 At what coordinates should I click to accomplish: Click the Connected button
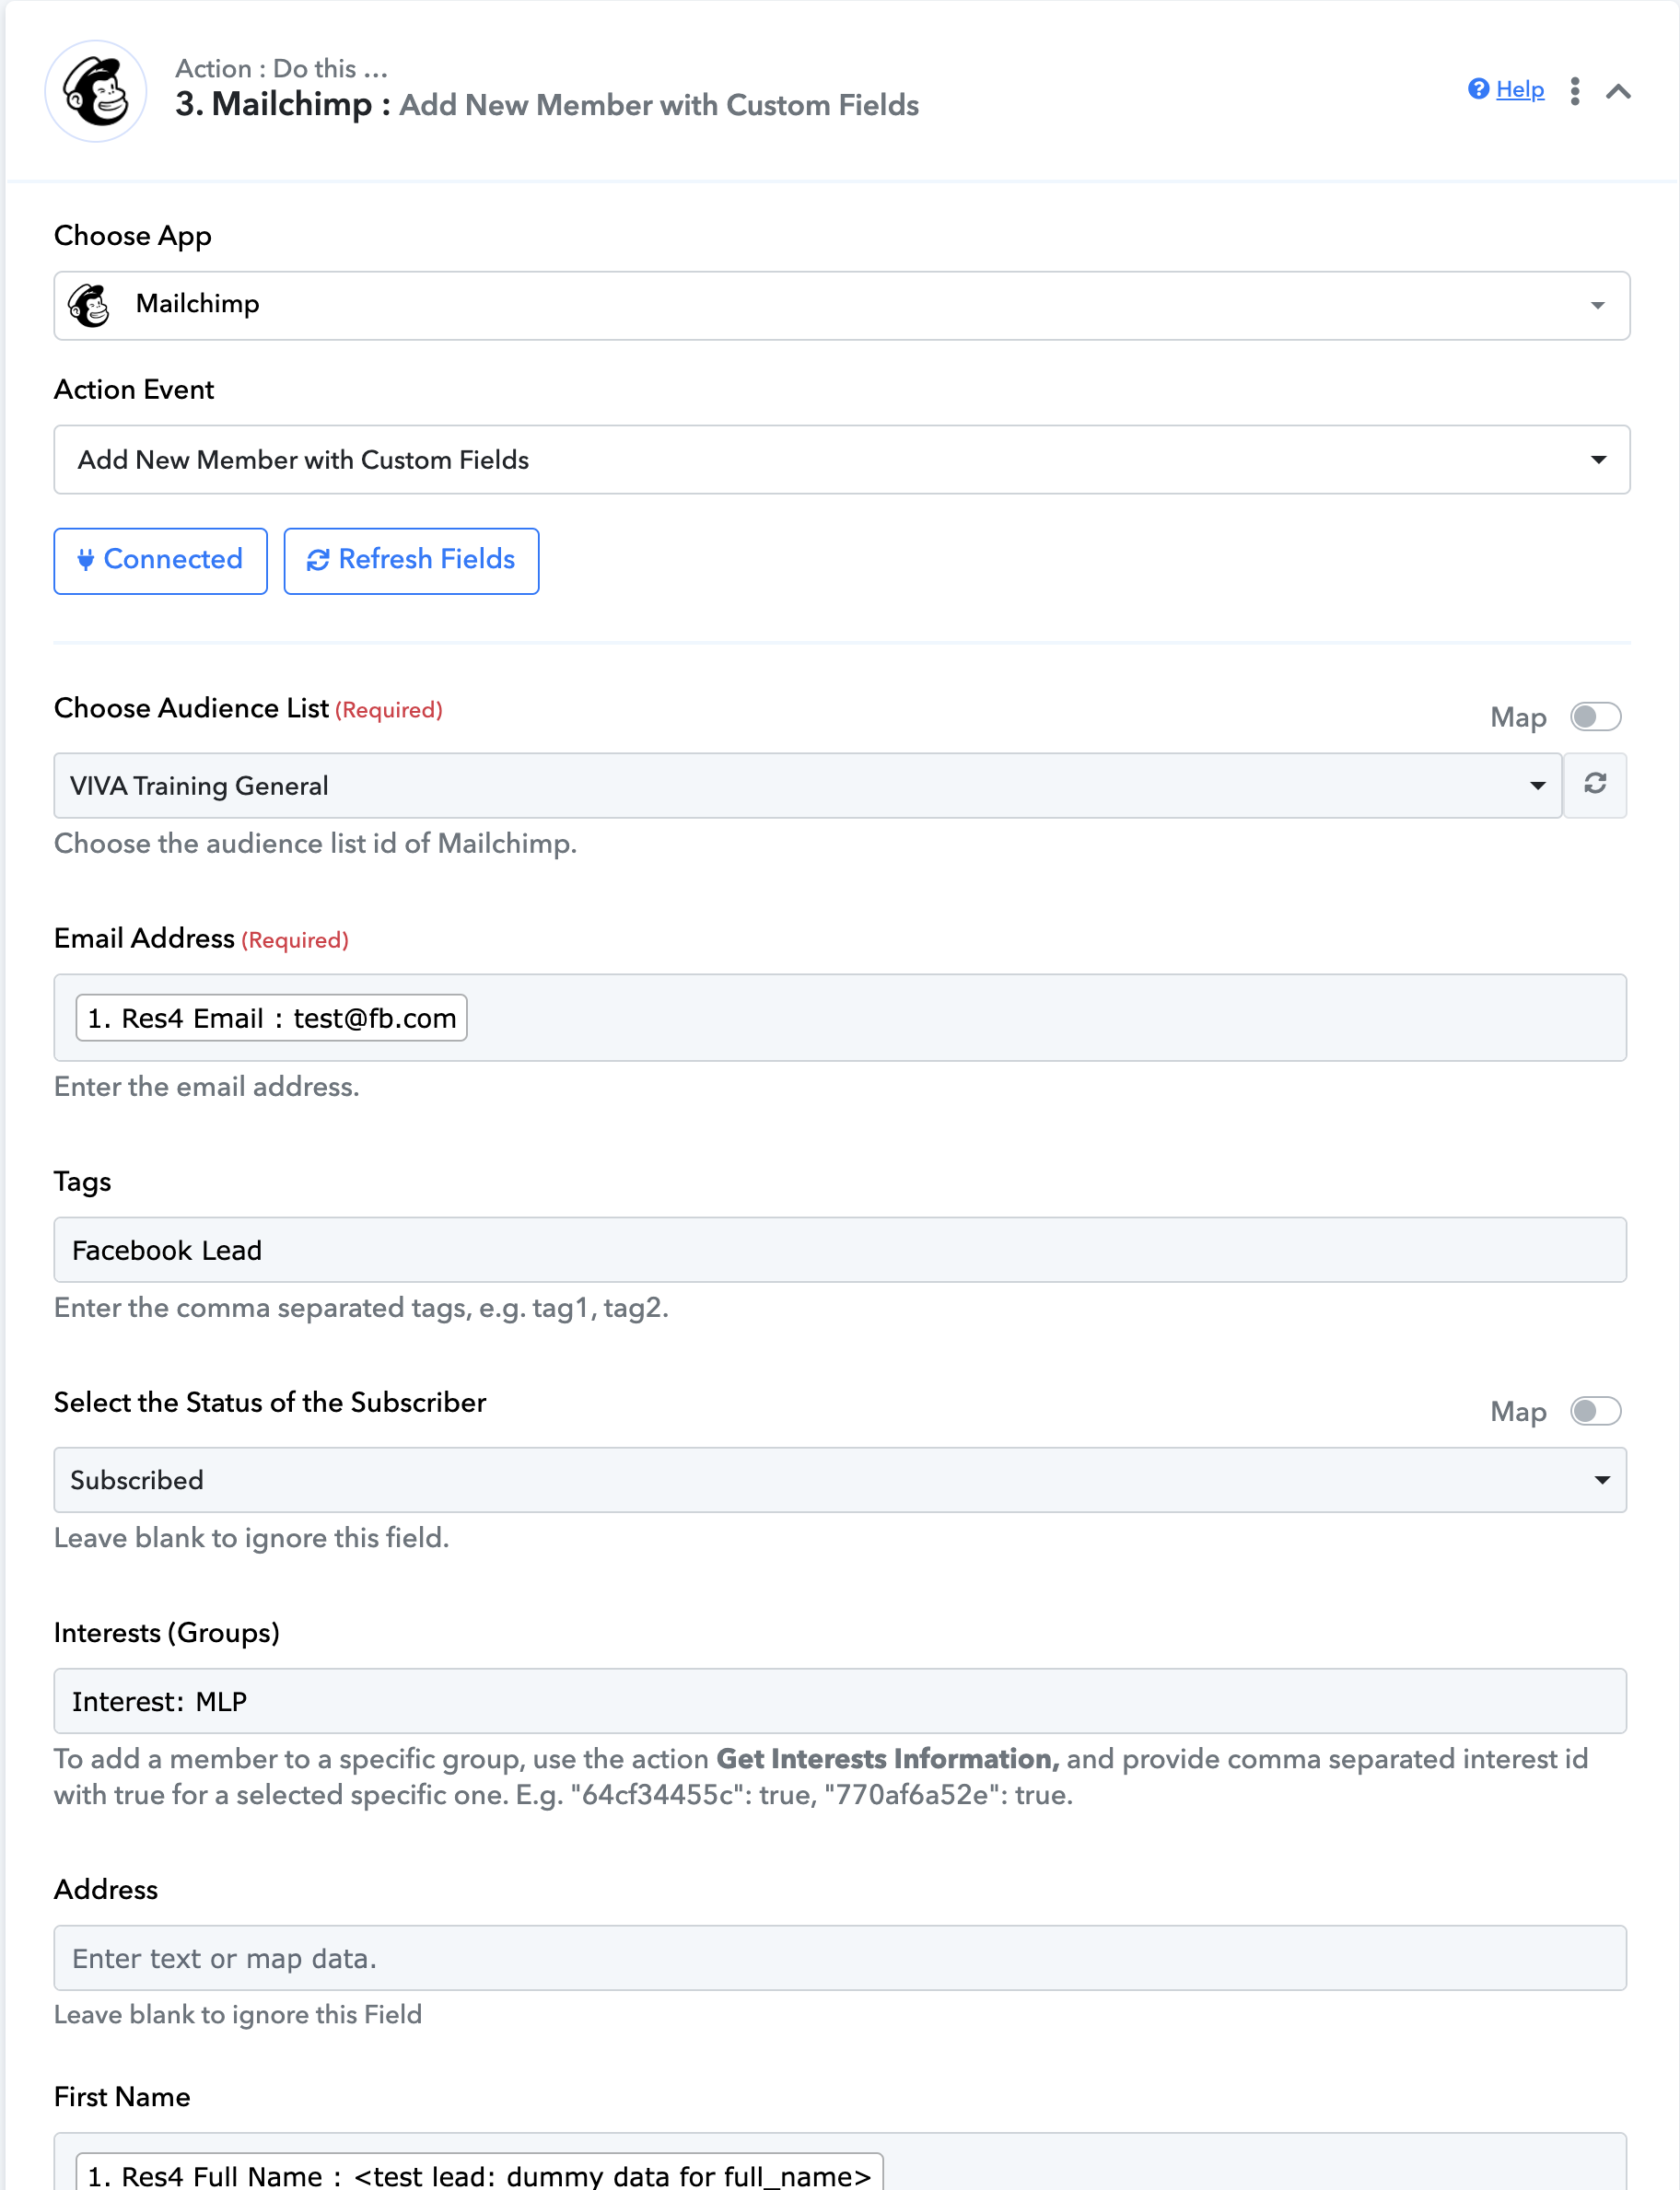tap(160, 561)
